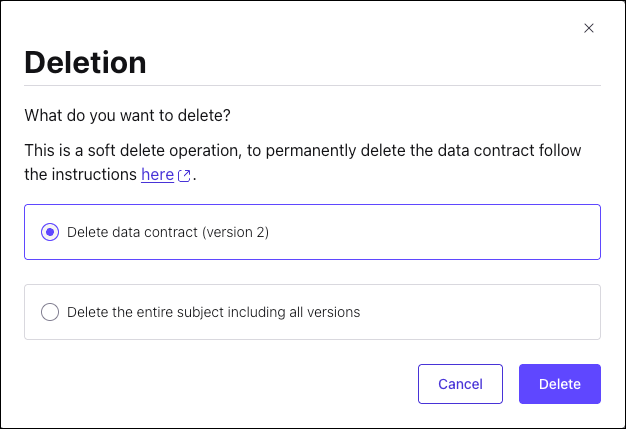Select the 'Delete data contract (version 2)' radio button
The height and width of the screenshot is (429, 626).
[x=50, y=232]
